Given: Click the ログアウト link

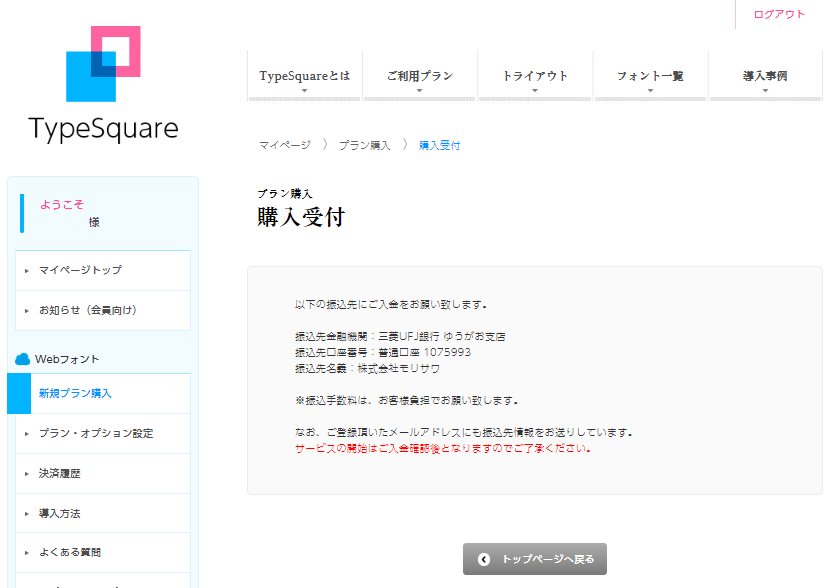Looking at the screenshot, I should pyautogui.click(x=779, y=15).
